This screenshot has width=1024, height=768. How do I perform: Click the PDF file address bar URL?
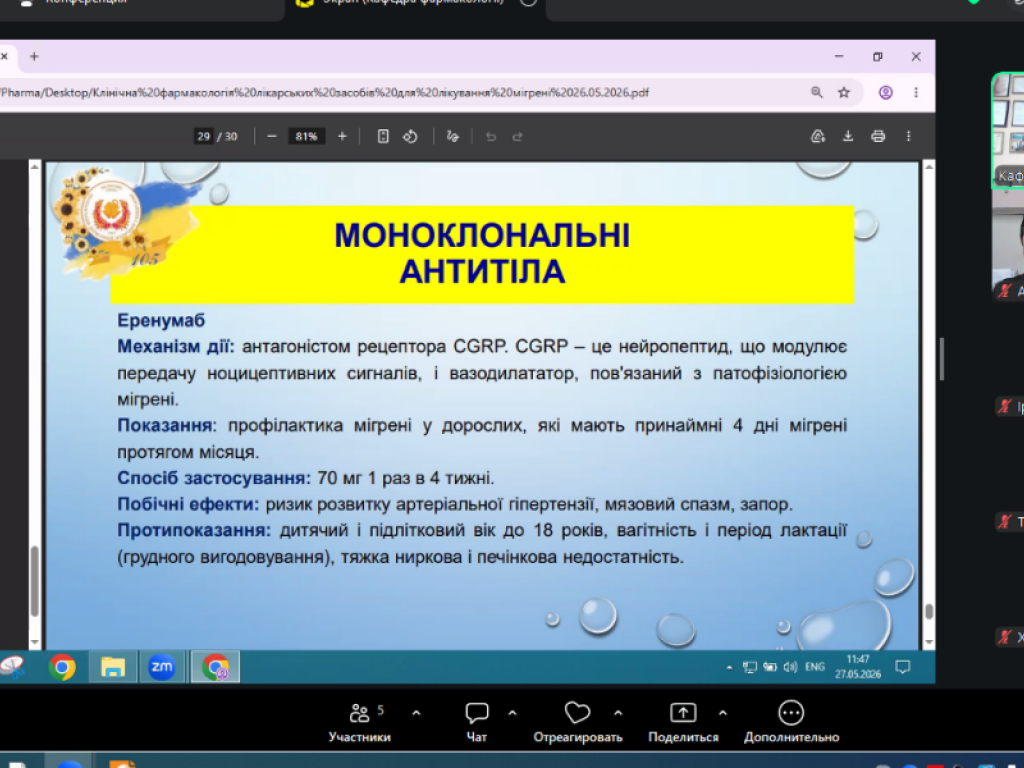325,93
